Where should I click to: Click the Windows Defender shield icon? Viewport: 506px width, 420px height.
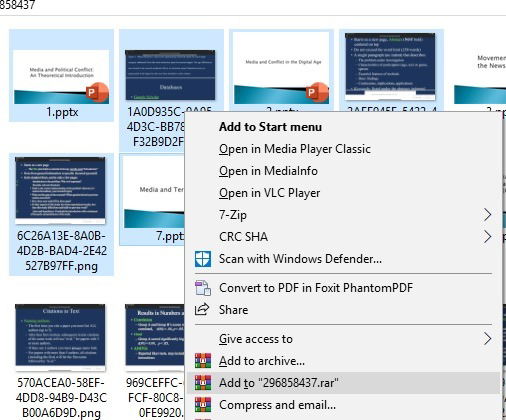point(203,259)
